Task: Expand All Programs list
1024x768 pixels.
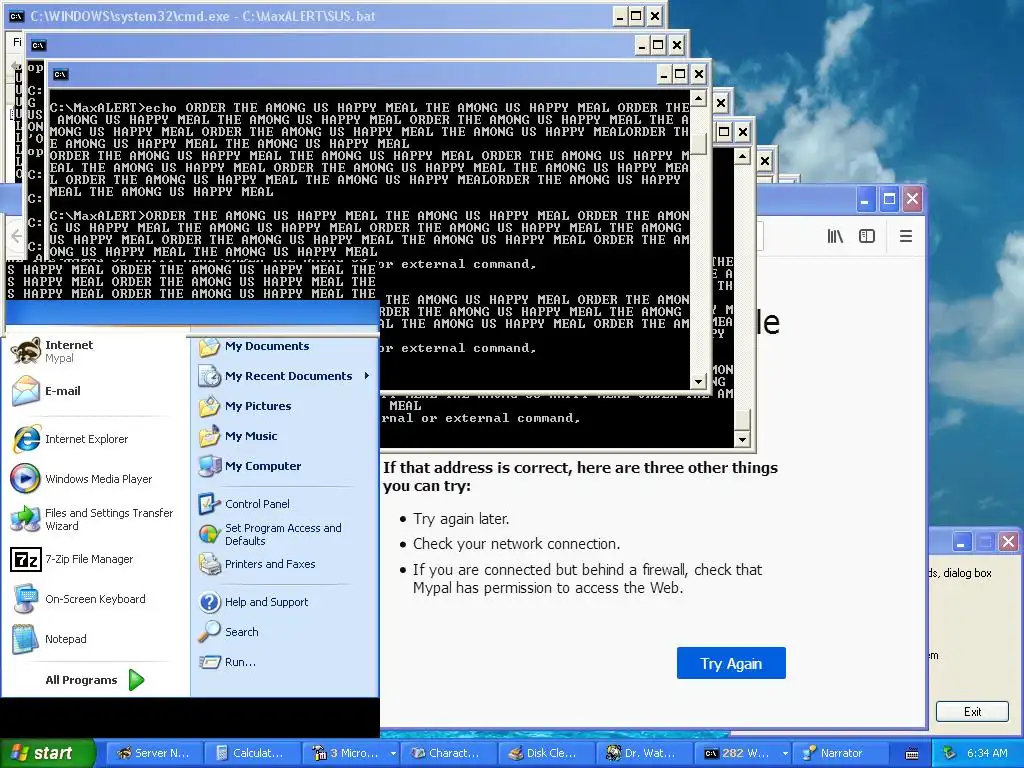Action: (95, 680)
